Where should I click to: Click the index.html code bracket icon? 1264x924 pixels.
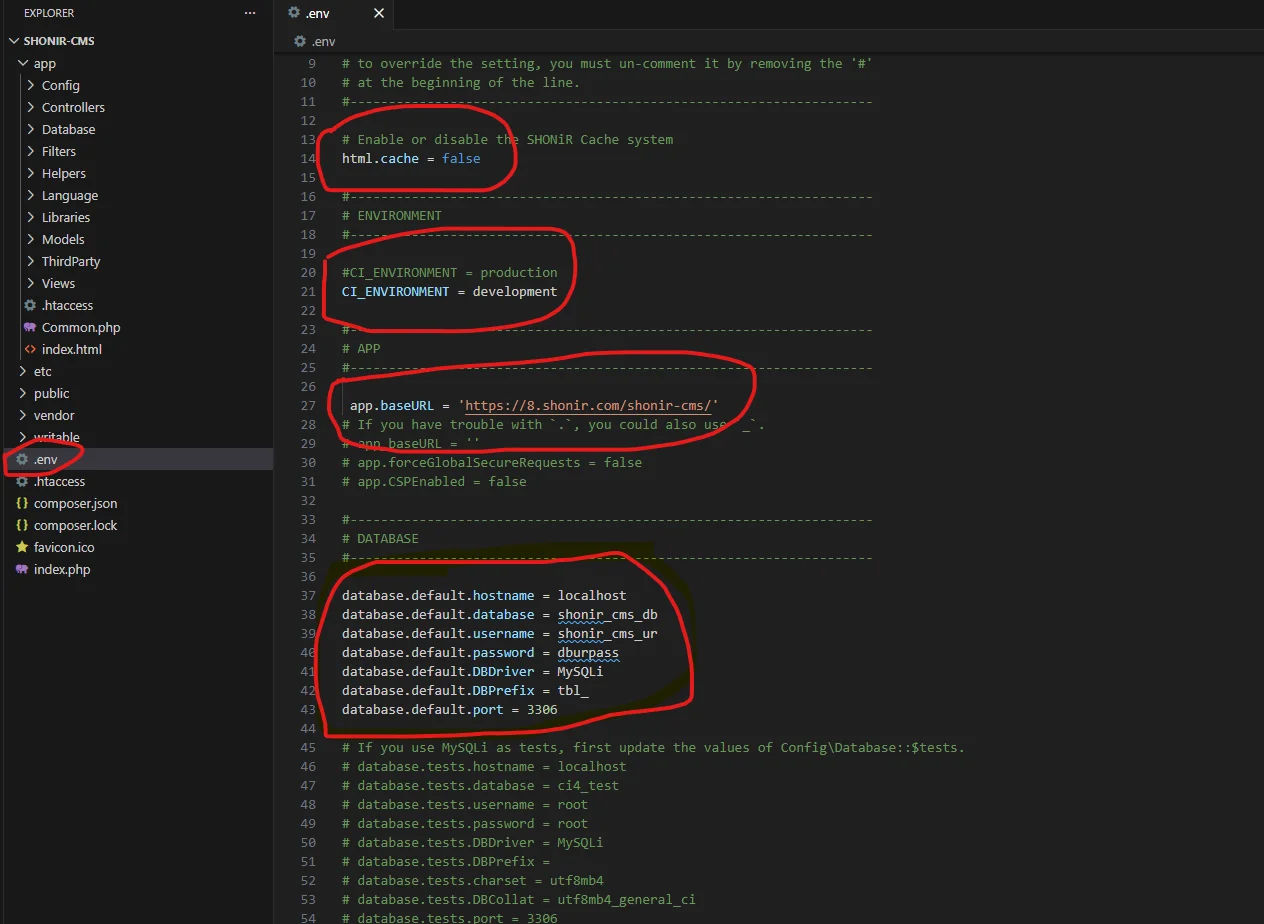pyautogui.click(x=30, y=349)
